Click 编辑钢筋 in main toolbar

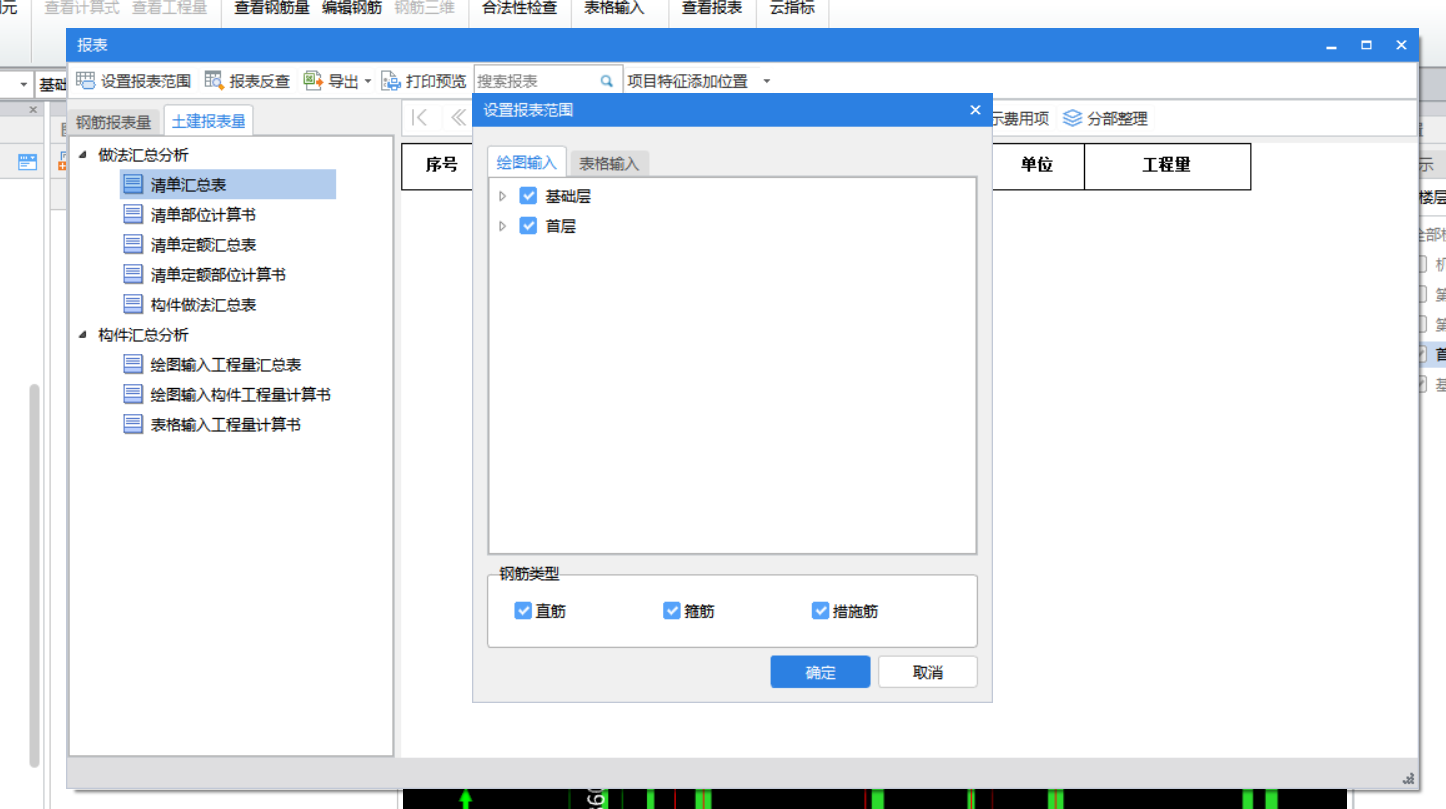click(352, 8)
